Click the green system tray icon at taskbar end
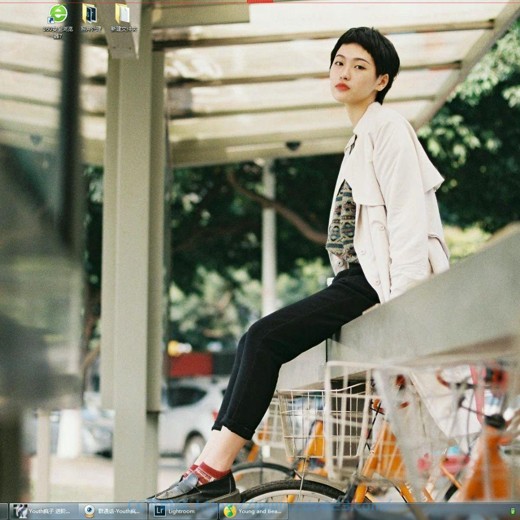Screen dimensions: 520x520 (512, 511)
